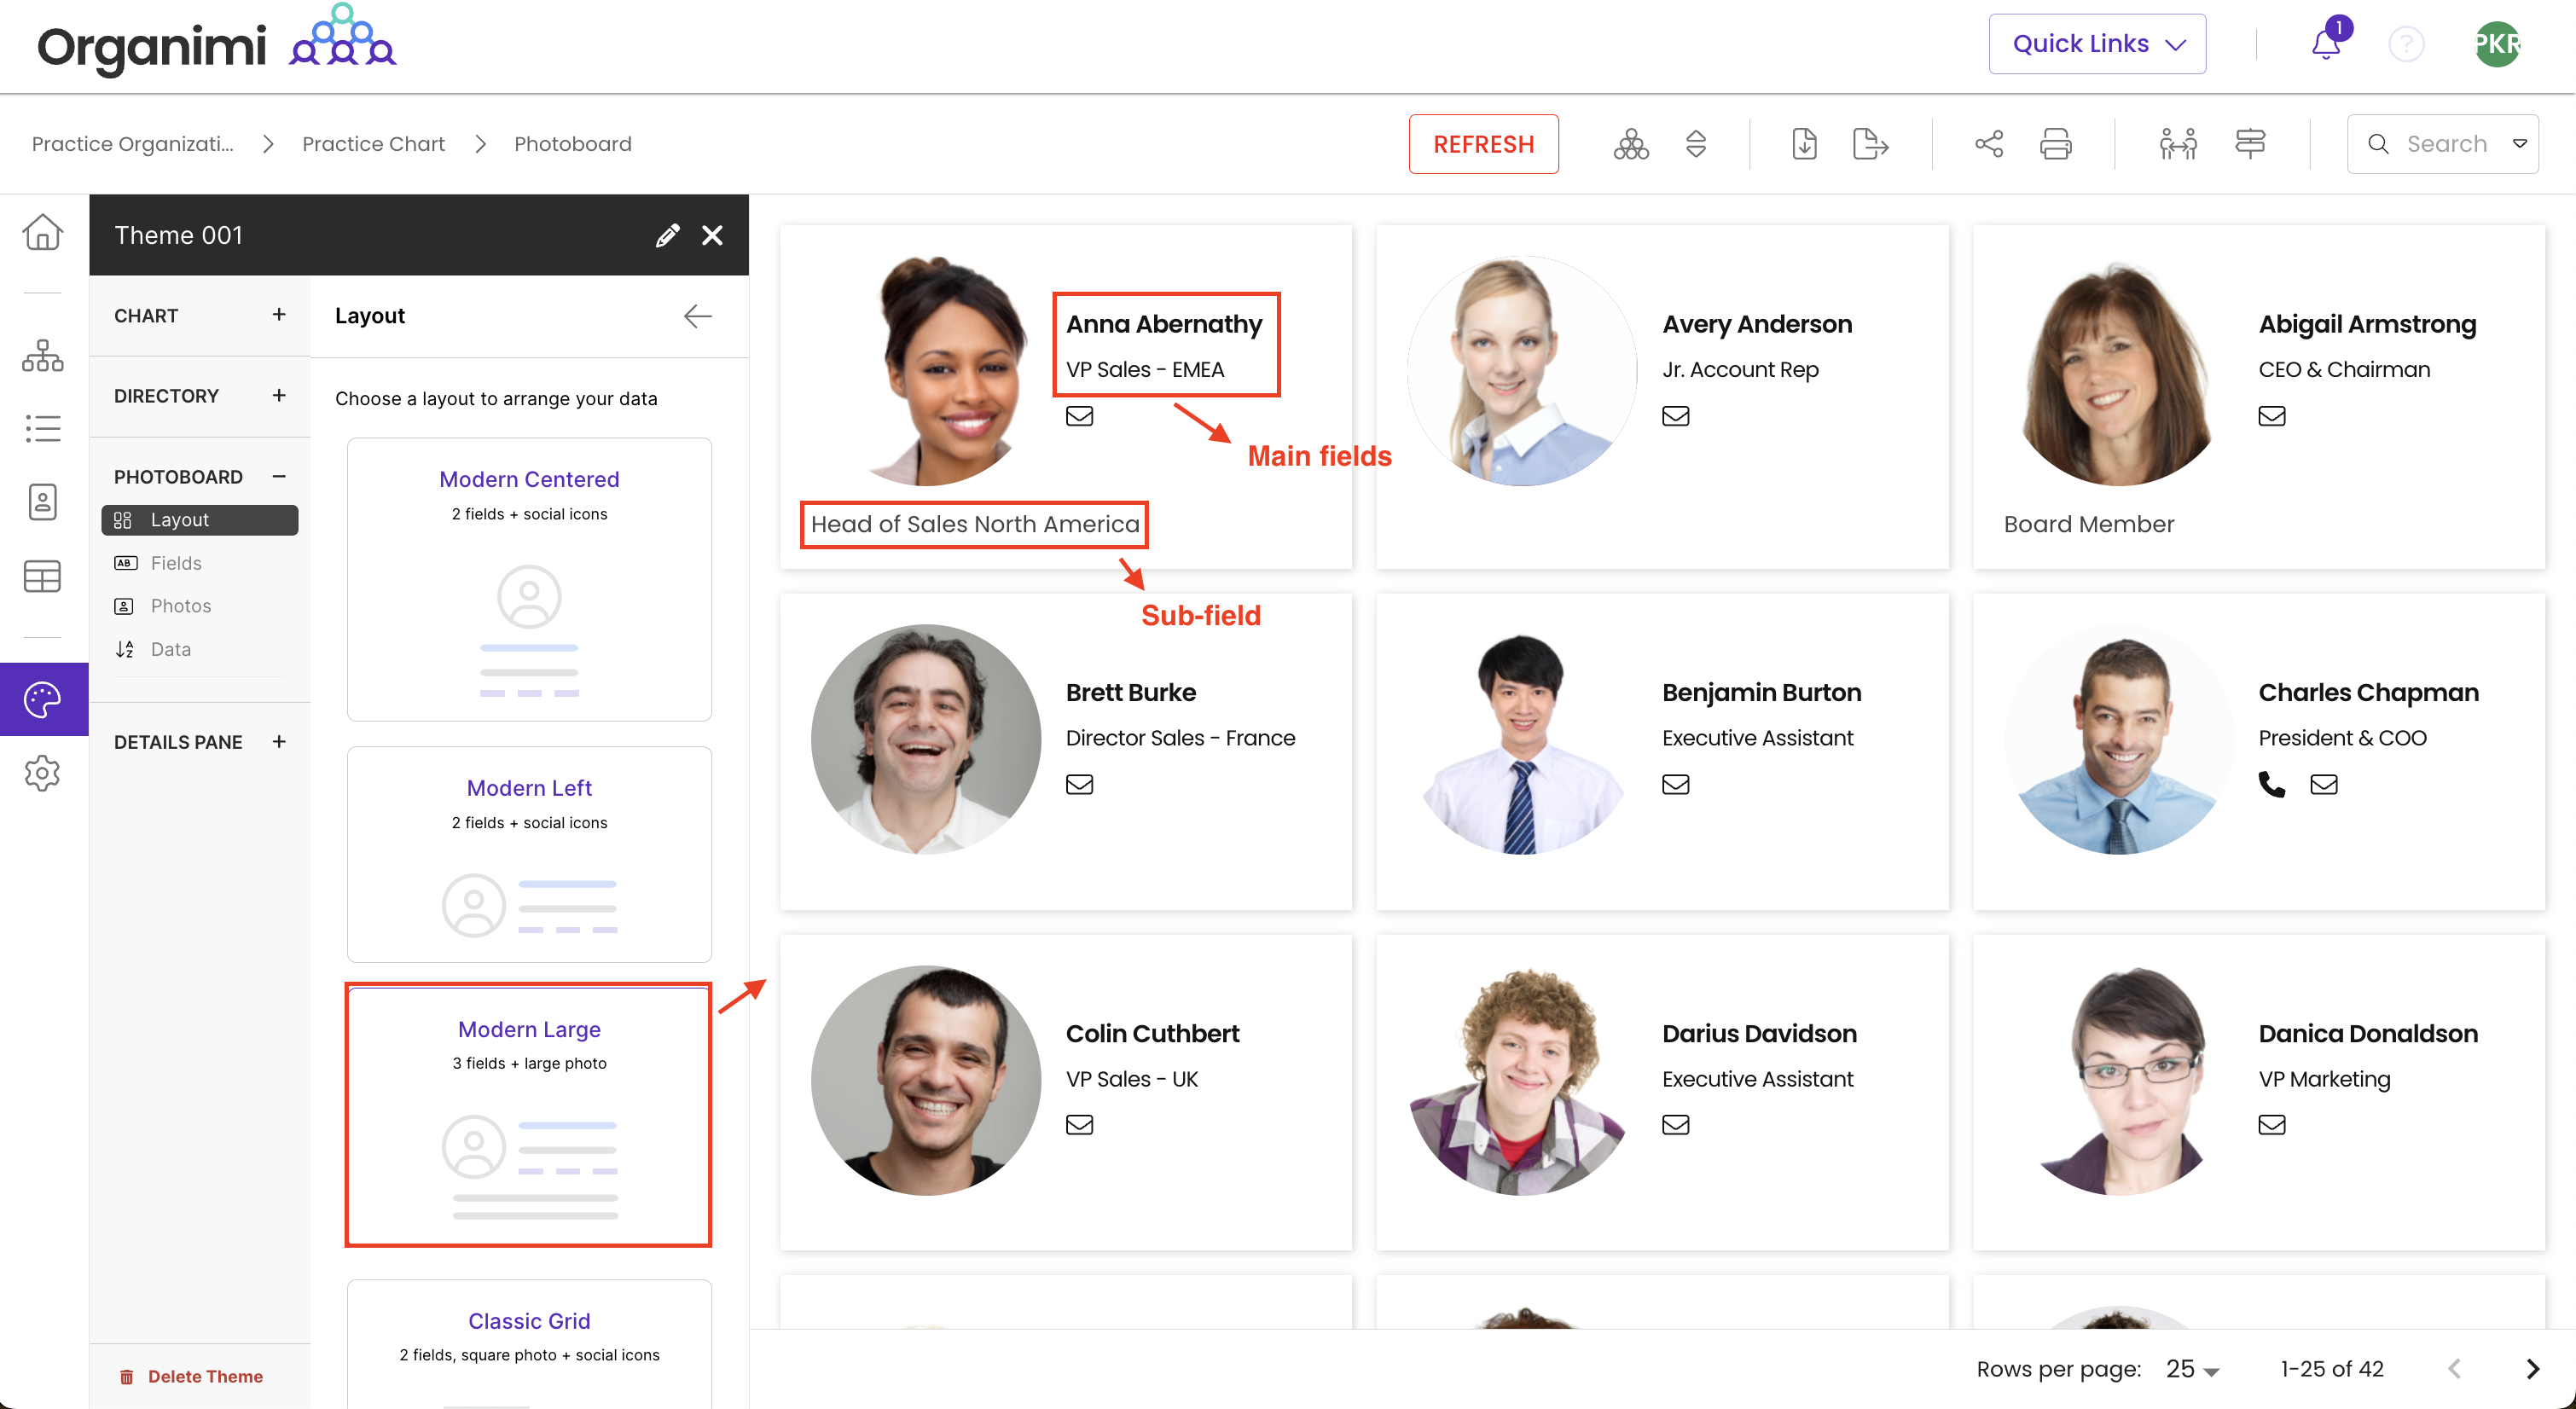
Task: Expand the DIRECTORY section
Action: click(279, 395)
